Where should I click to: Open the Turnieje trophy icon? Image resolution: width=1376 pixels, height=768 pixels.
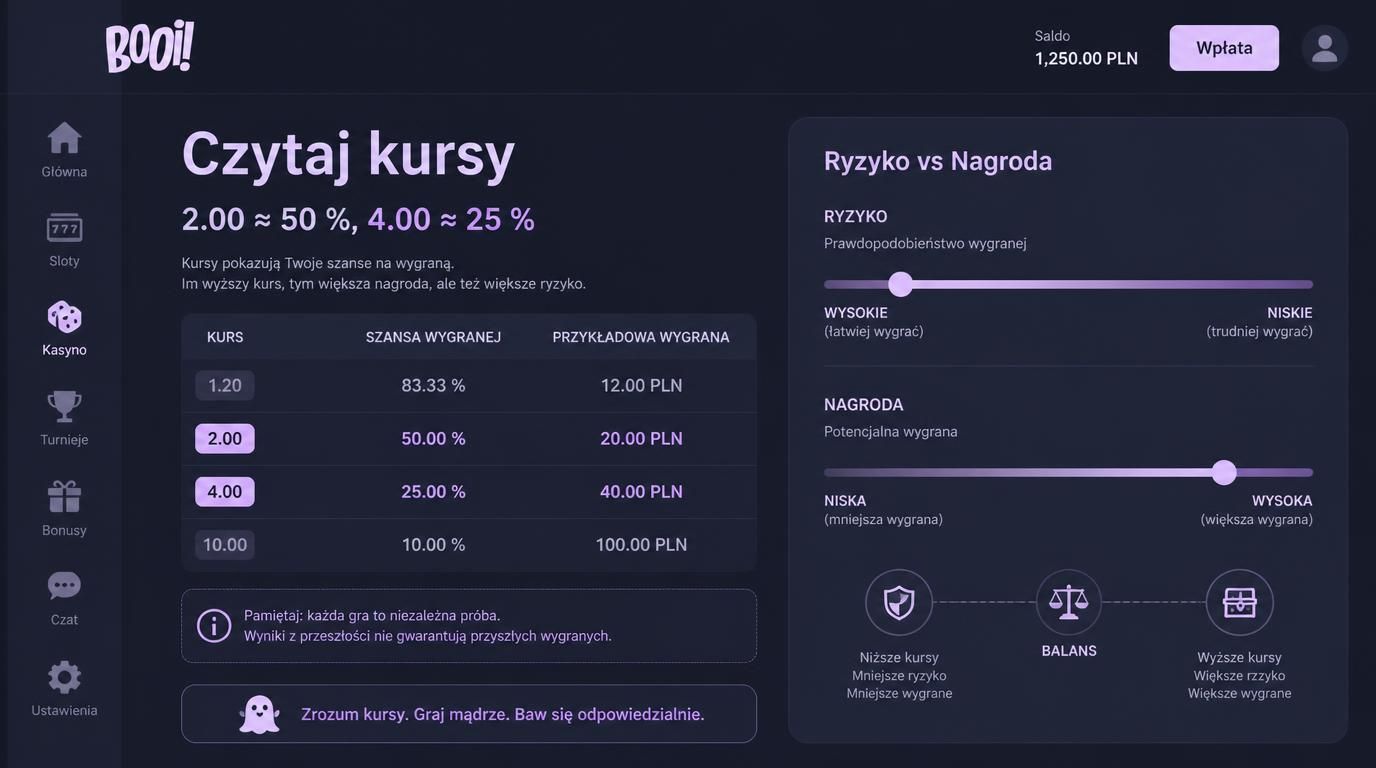(64, 406)
